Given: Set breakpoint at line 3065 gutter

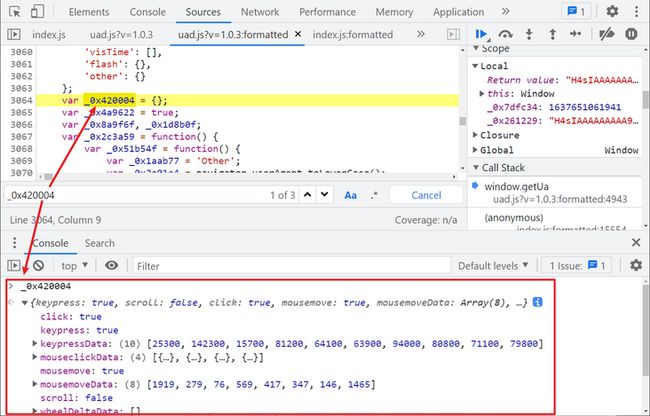Looking at the screenshot, I should pyautogui.click(x=21, y=113).
